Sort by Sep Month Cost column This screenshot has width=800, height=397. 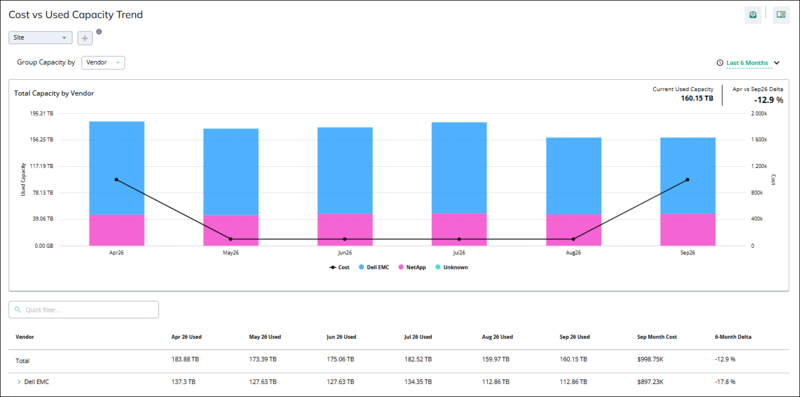pyautogui.click(x=657, y=337)
